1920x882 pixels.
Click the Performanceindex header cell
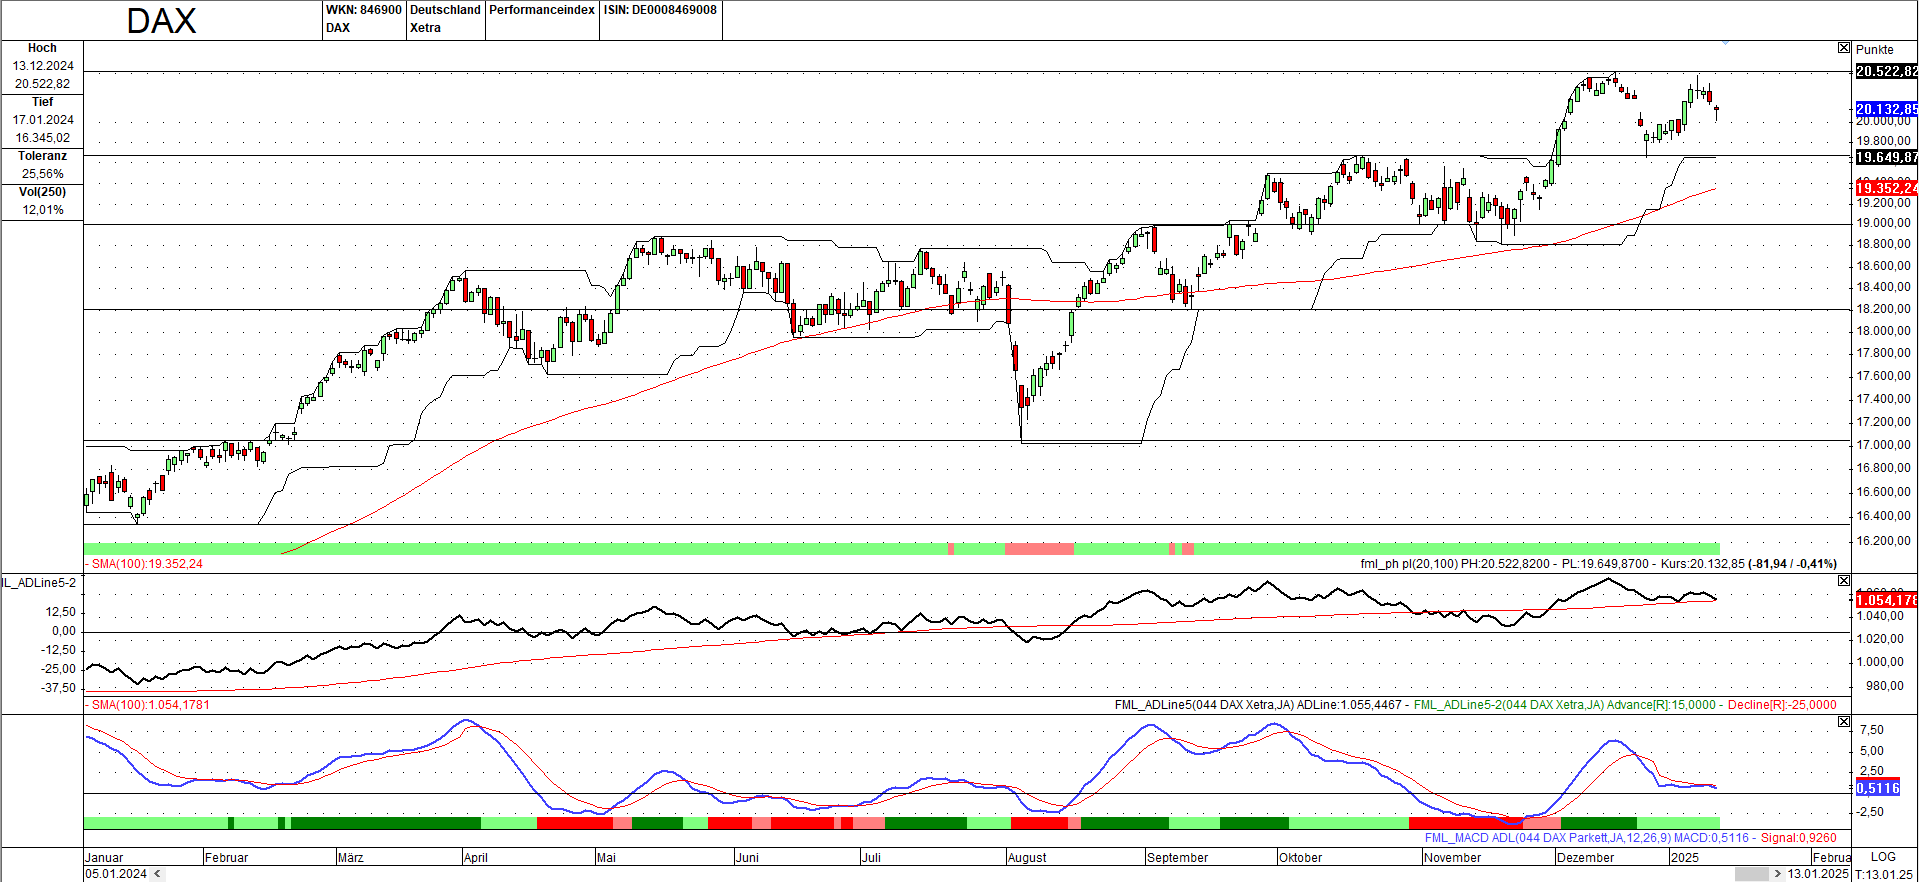coord(542,19)
